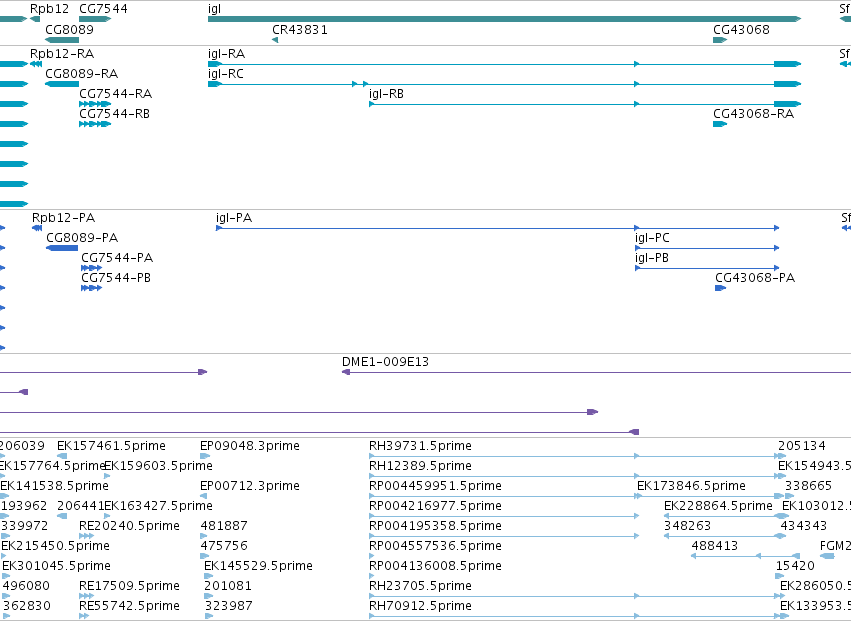Screen dimensions: 851x621
Task: Click the igl-PB coding sequence label
Action: pyautogui.click(x=652, y=257)
